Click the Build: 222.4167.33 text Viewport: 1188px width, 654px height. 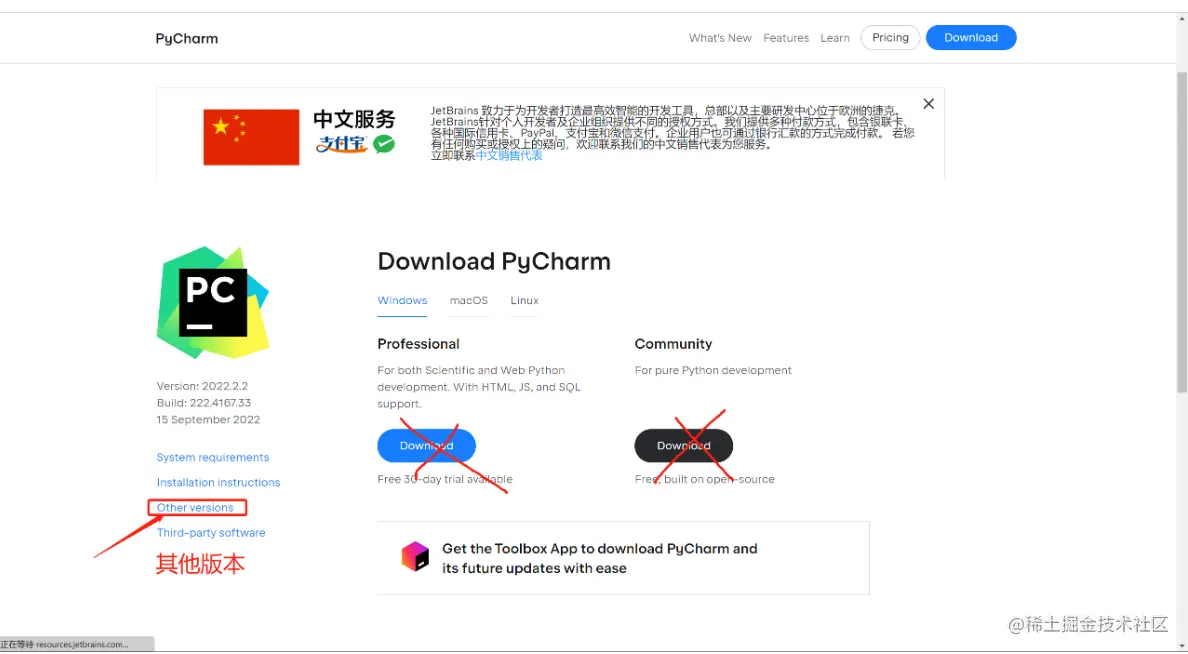[x=204, y=403]
